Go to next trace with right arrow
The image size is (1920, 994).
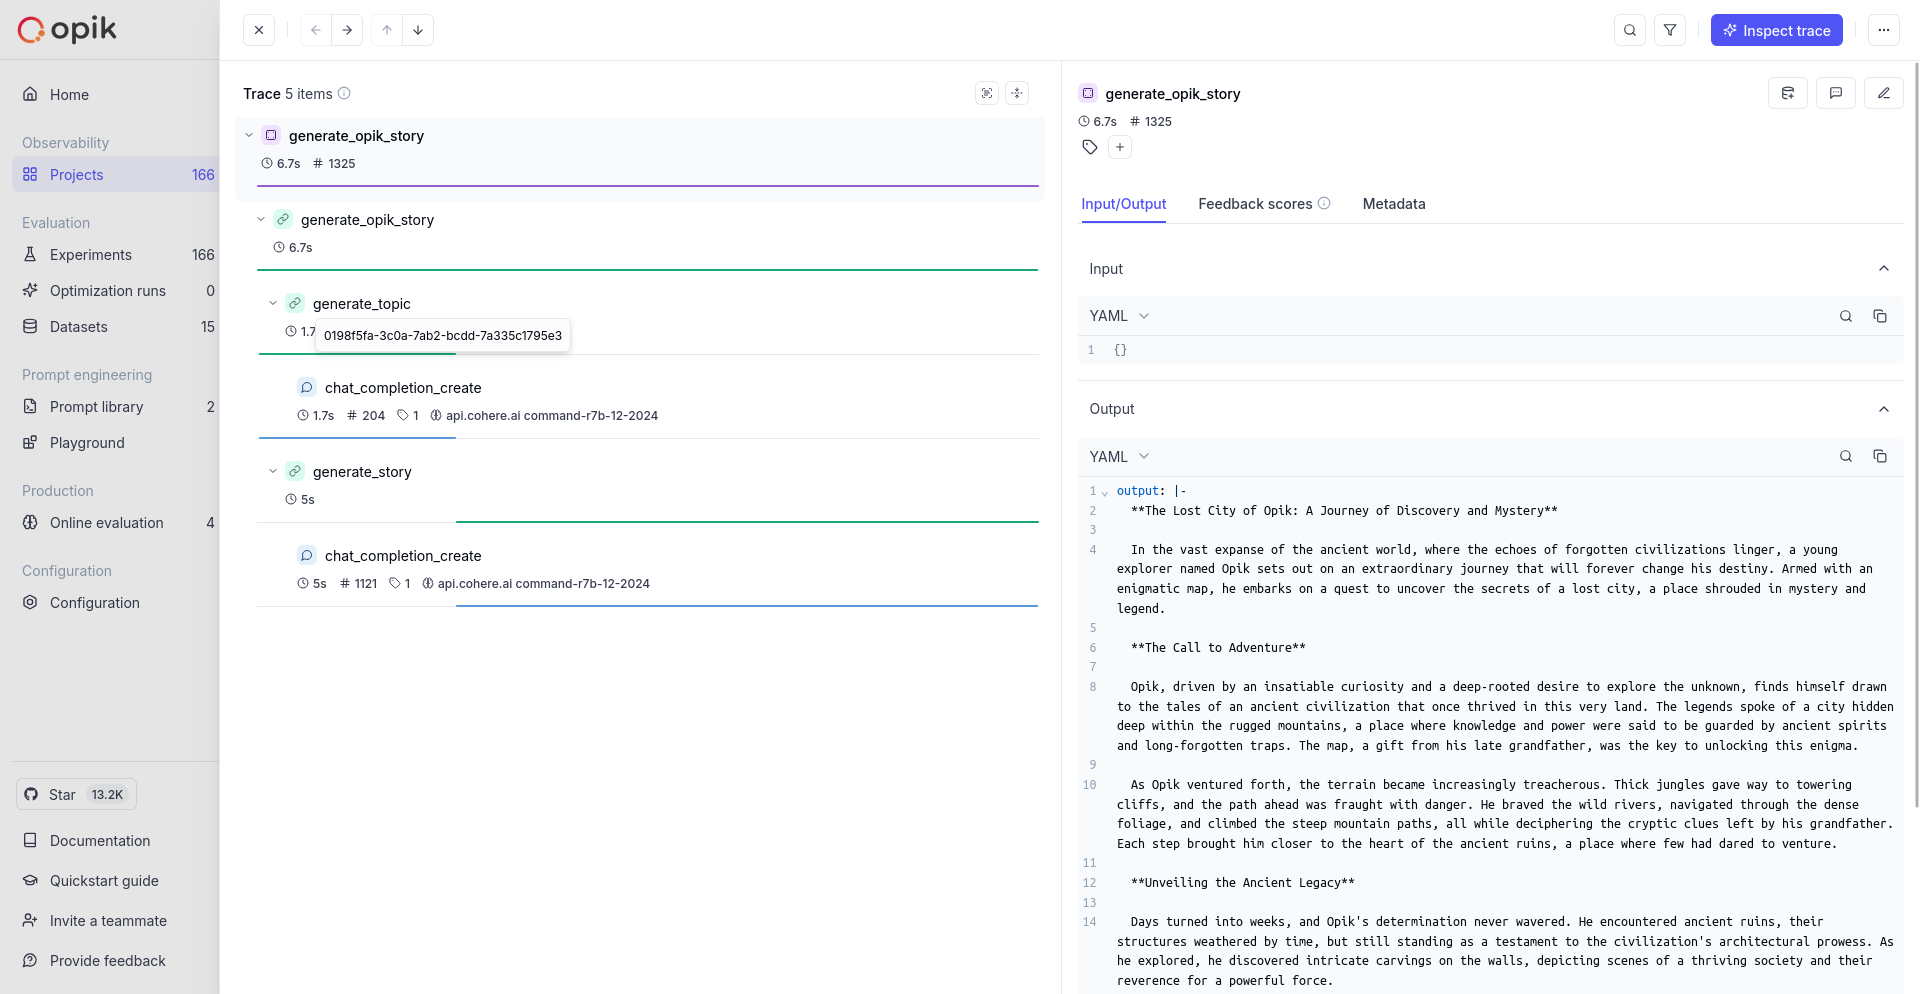tap(347, 30)
